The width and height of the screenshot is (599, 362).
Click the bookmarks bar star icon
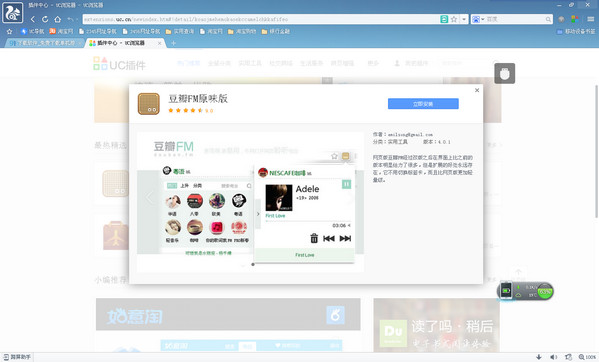tap(10, 31)
